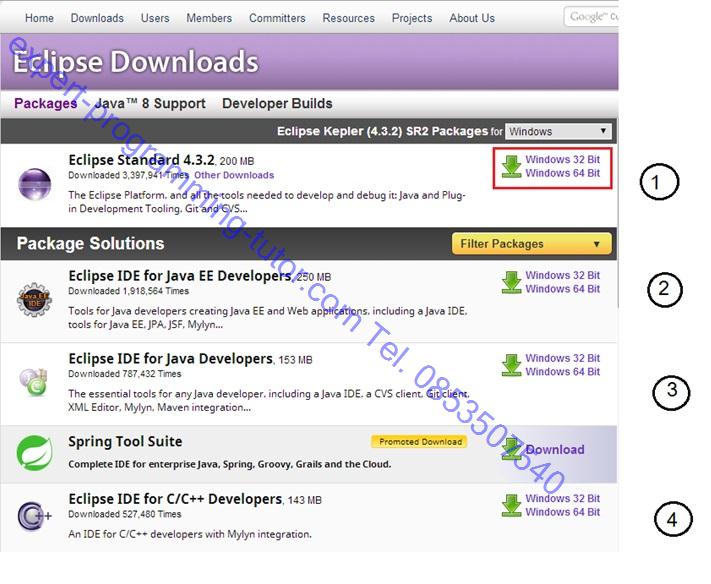This screenshot has height=584, width=711.
Task: Click 'Downloaded 3,397,941 Times' text
Action: [128, 175]
